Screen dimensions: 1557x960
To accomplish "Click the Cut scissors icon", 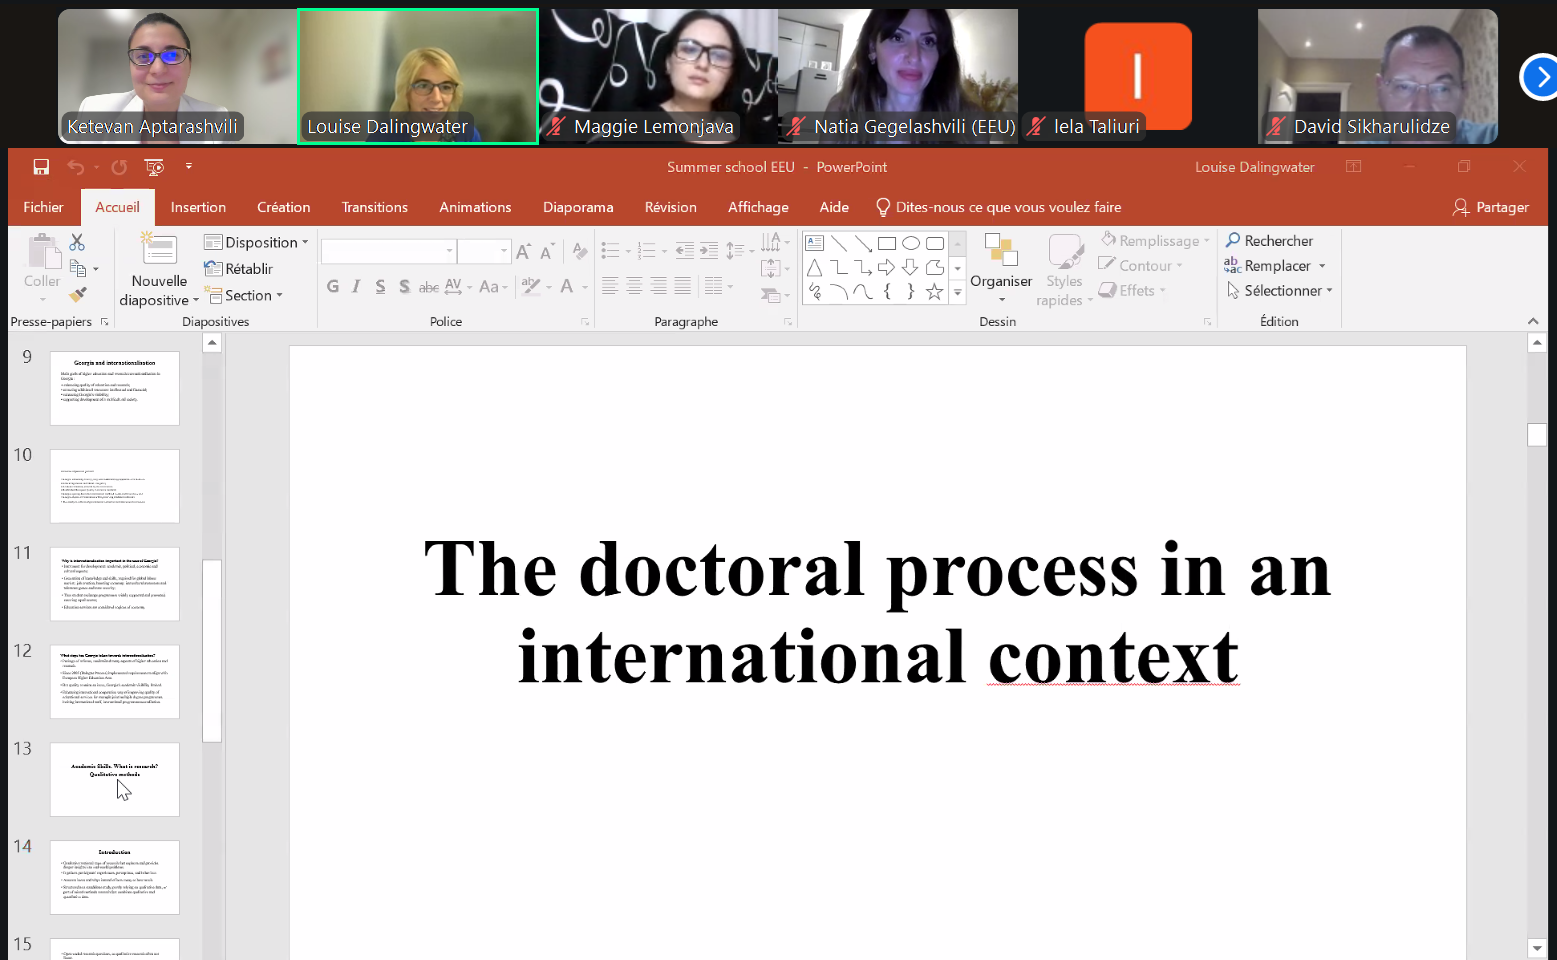I will 77,242.
